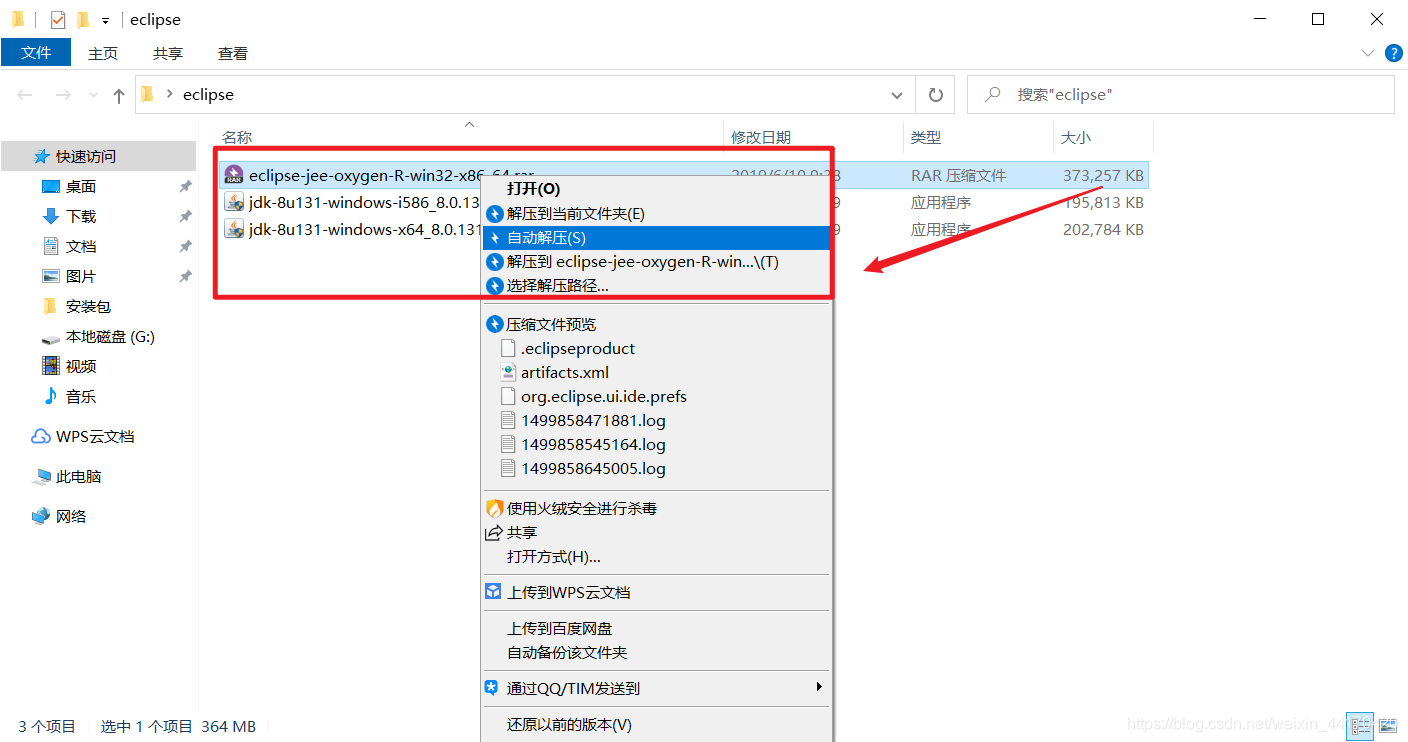Open the Quick Access Toolbar customize dropdown
This screenshot has width=1408, height=742.
[105, 20]
